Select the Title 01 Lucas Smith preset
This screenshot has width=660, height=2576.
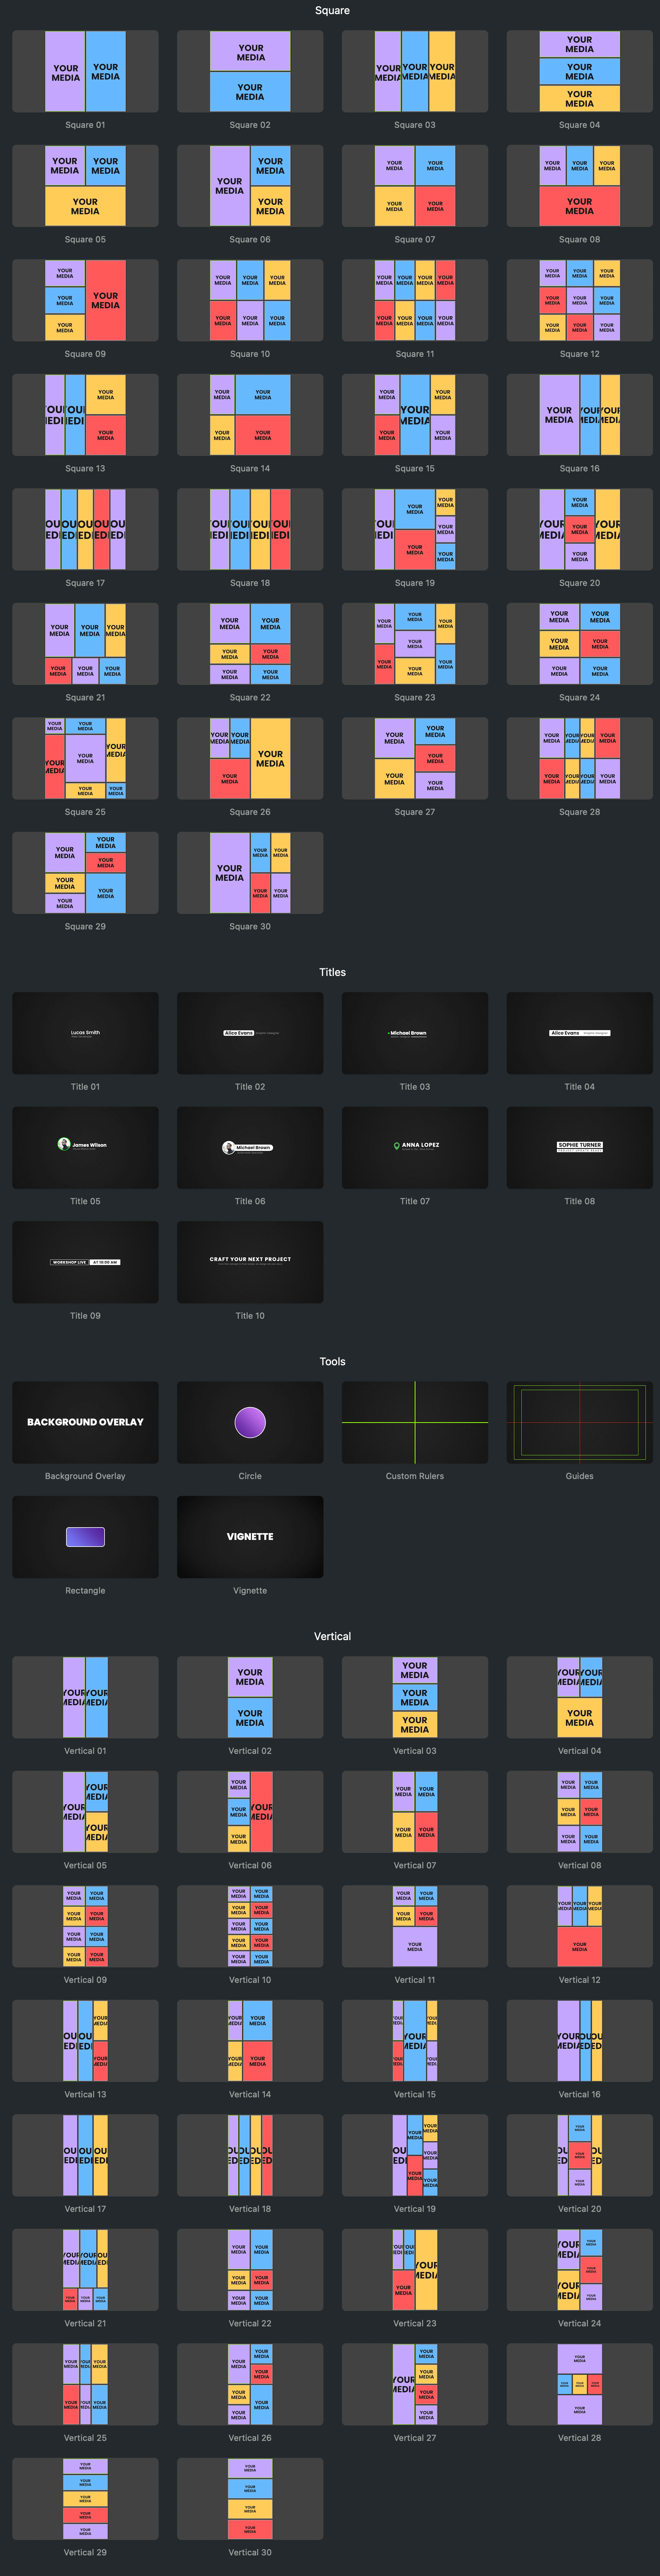85,1033
